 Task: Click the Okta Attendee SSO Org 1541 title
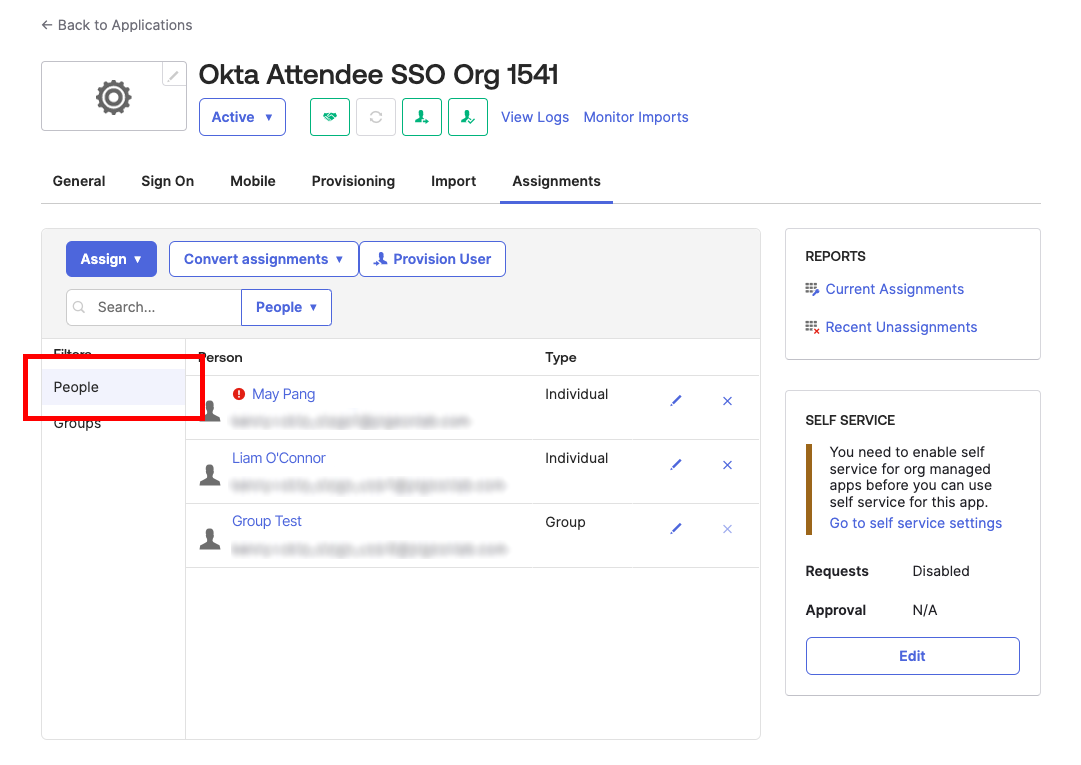point(378,74)
